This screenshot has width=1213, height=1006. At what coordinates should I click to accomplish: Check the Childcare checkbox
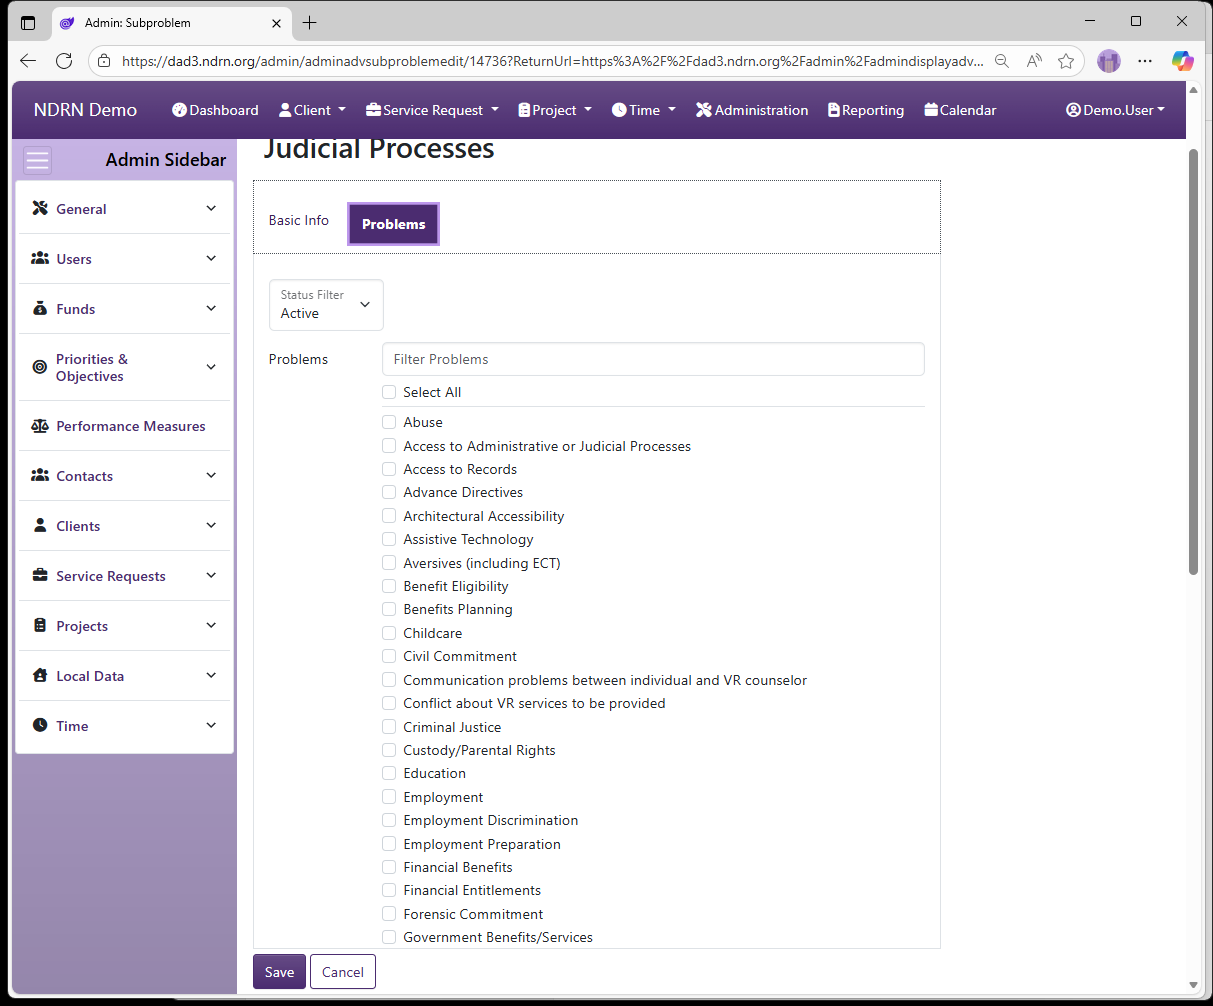pyautogui.click(x=389, y=633)
